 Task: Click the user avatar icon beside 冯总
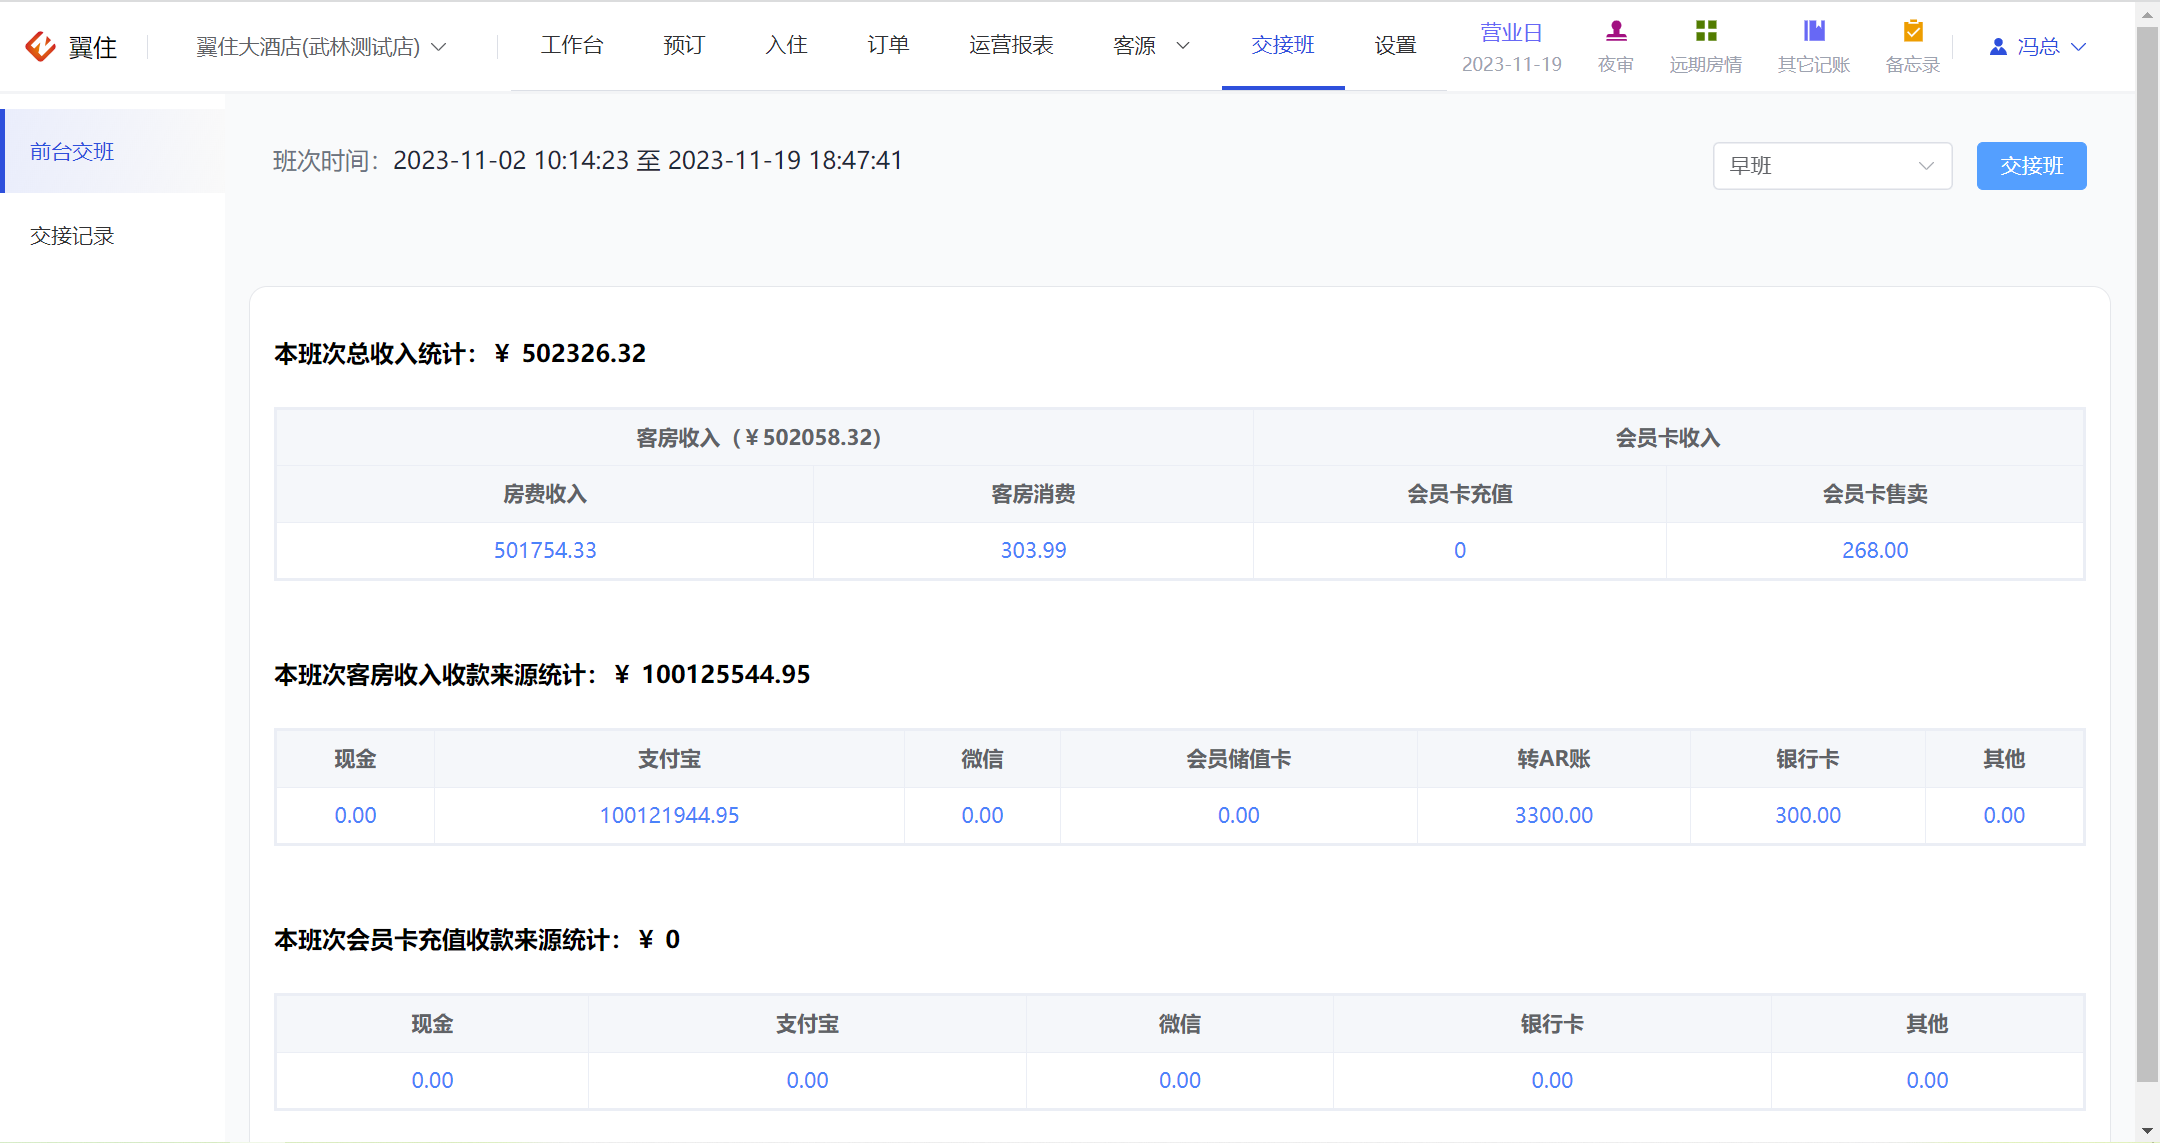tap(1998, 46)
